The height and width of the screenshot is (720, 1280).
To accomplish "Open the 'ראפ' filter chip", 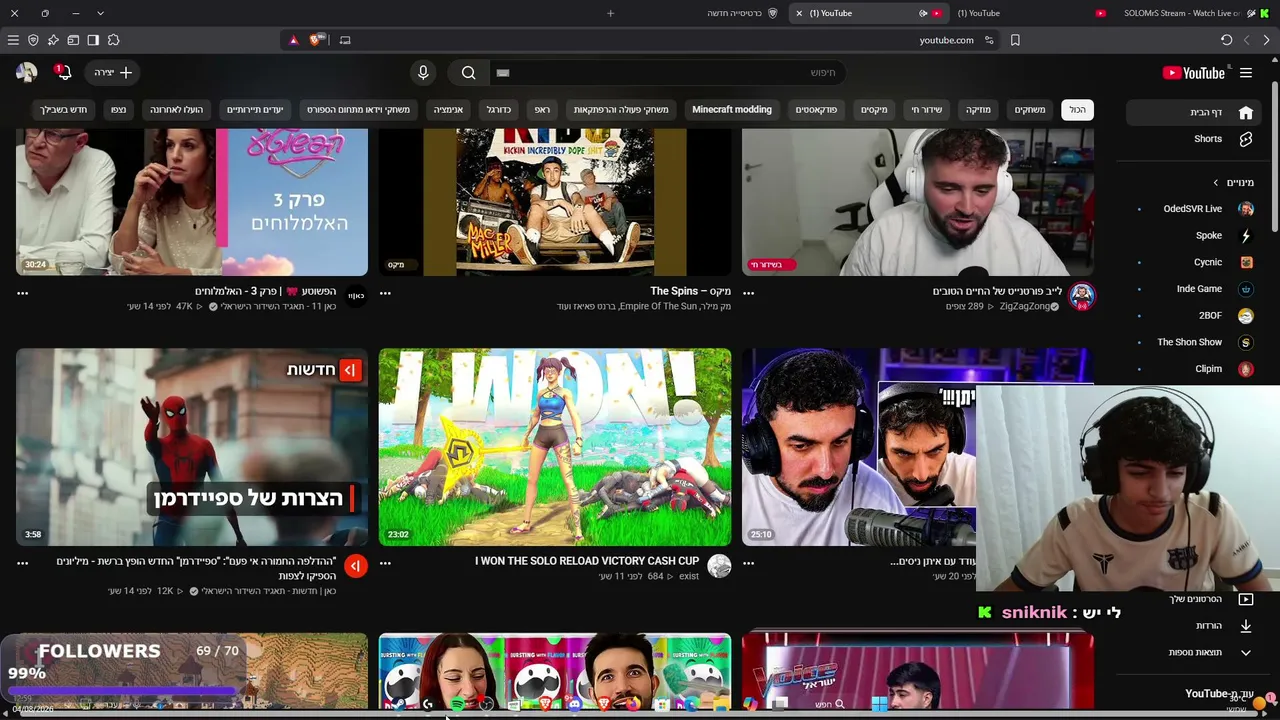I will 542,110.
